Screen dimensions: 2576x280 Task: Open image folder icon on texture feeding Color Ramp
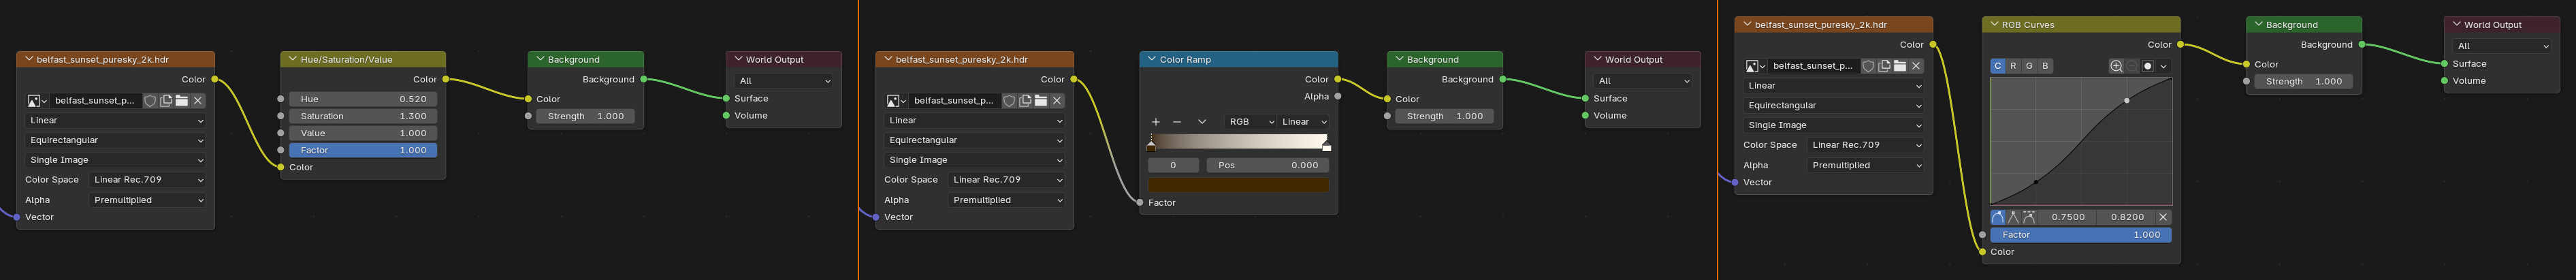click(1041, 101)
